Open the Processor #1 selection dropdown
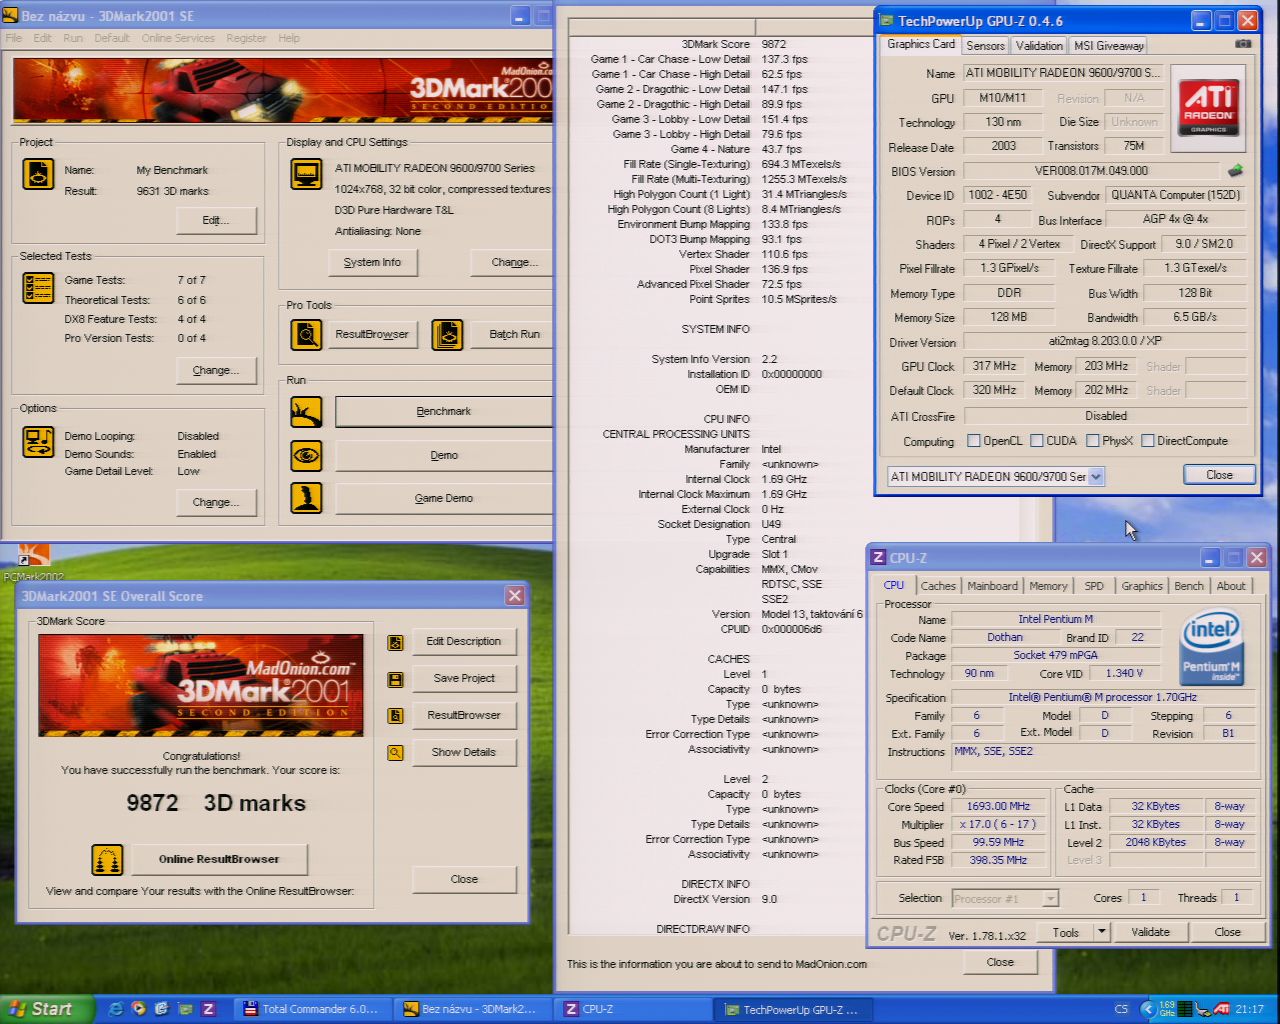 (x=1050, y=898)
